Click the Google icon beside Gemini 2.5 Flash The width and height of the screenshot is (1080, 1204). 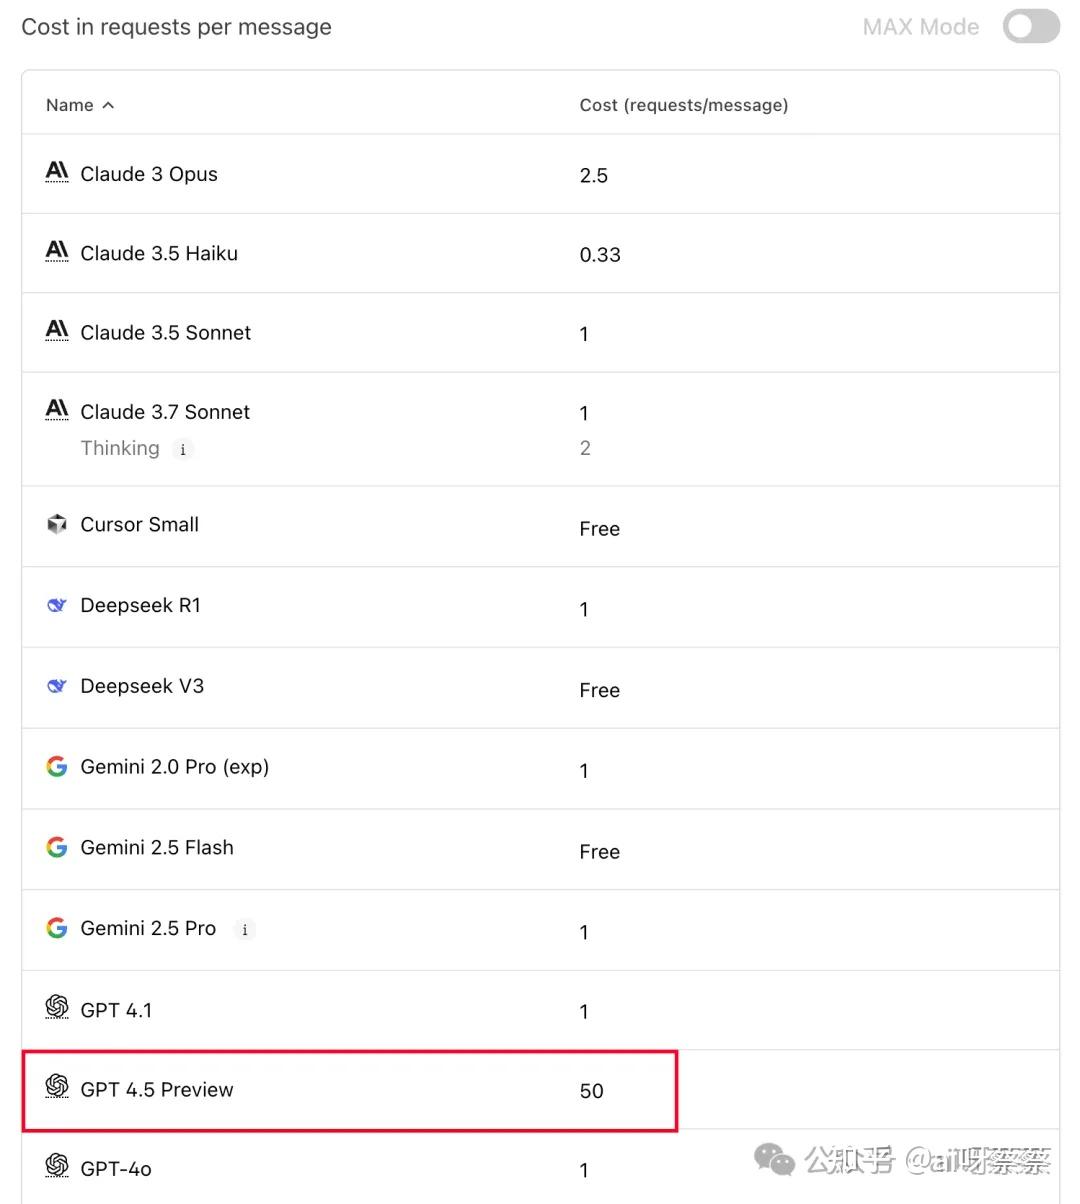(x=57, y=847)
